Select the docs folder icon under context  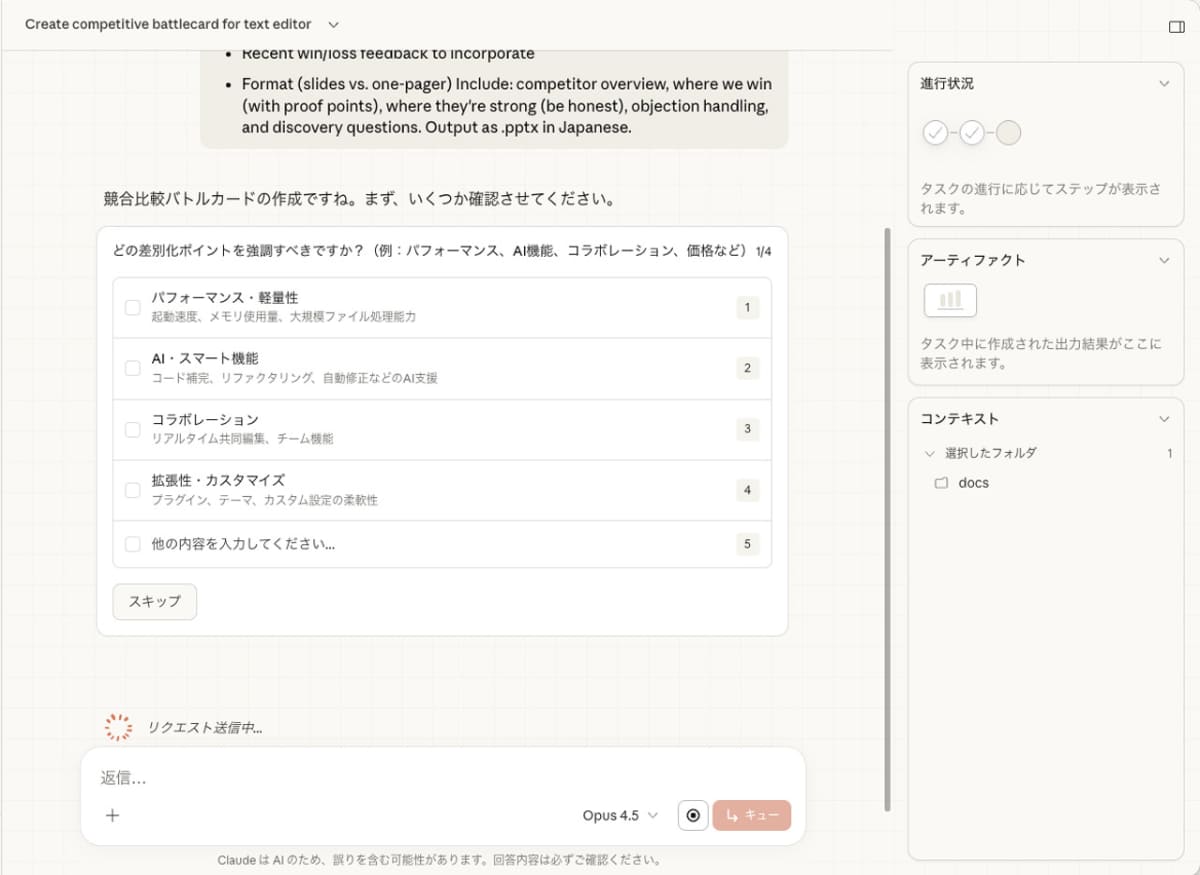click(x=941, y=482)
